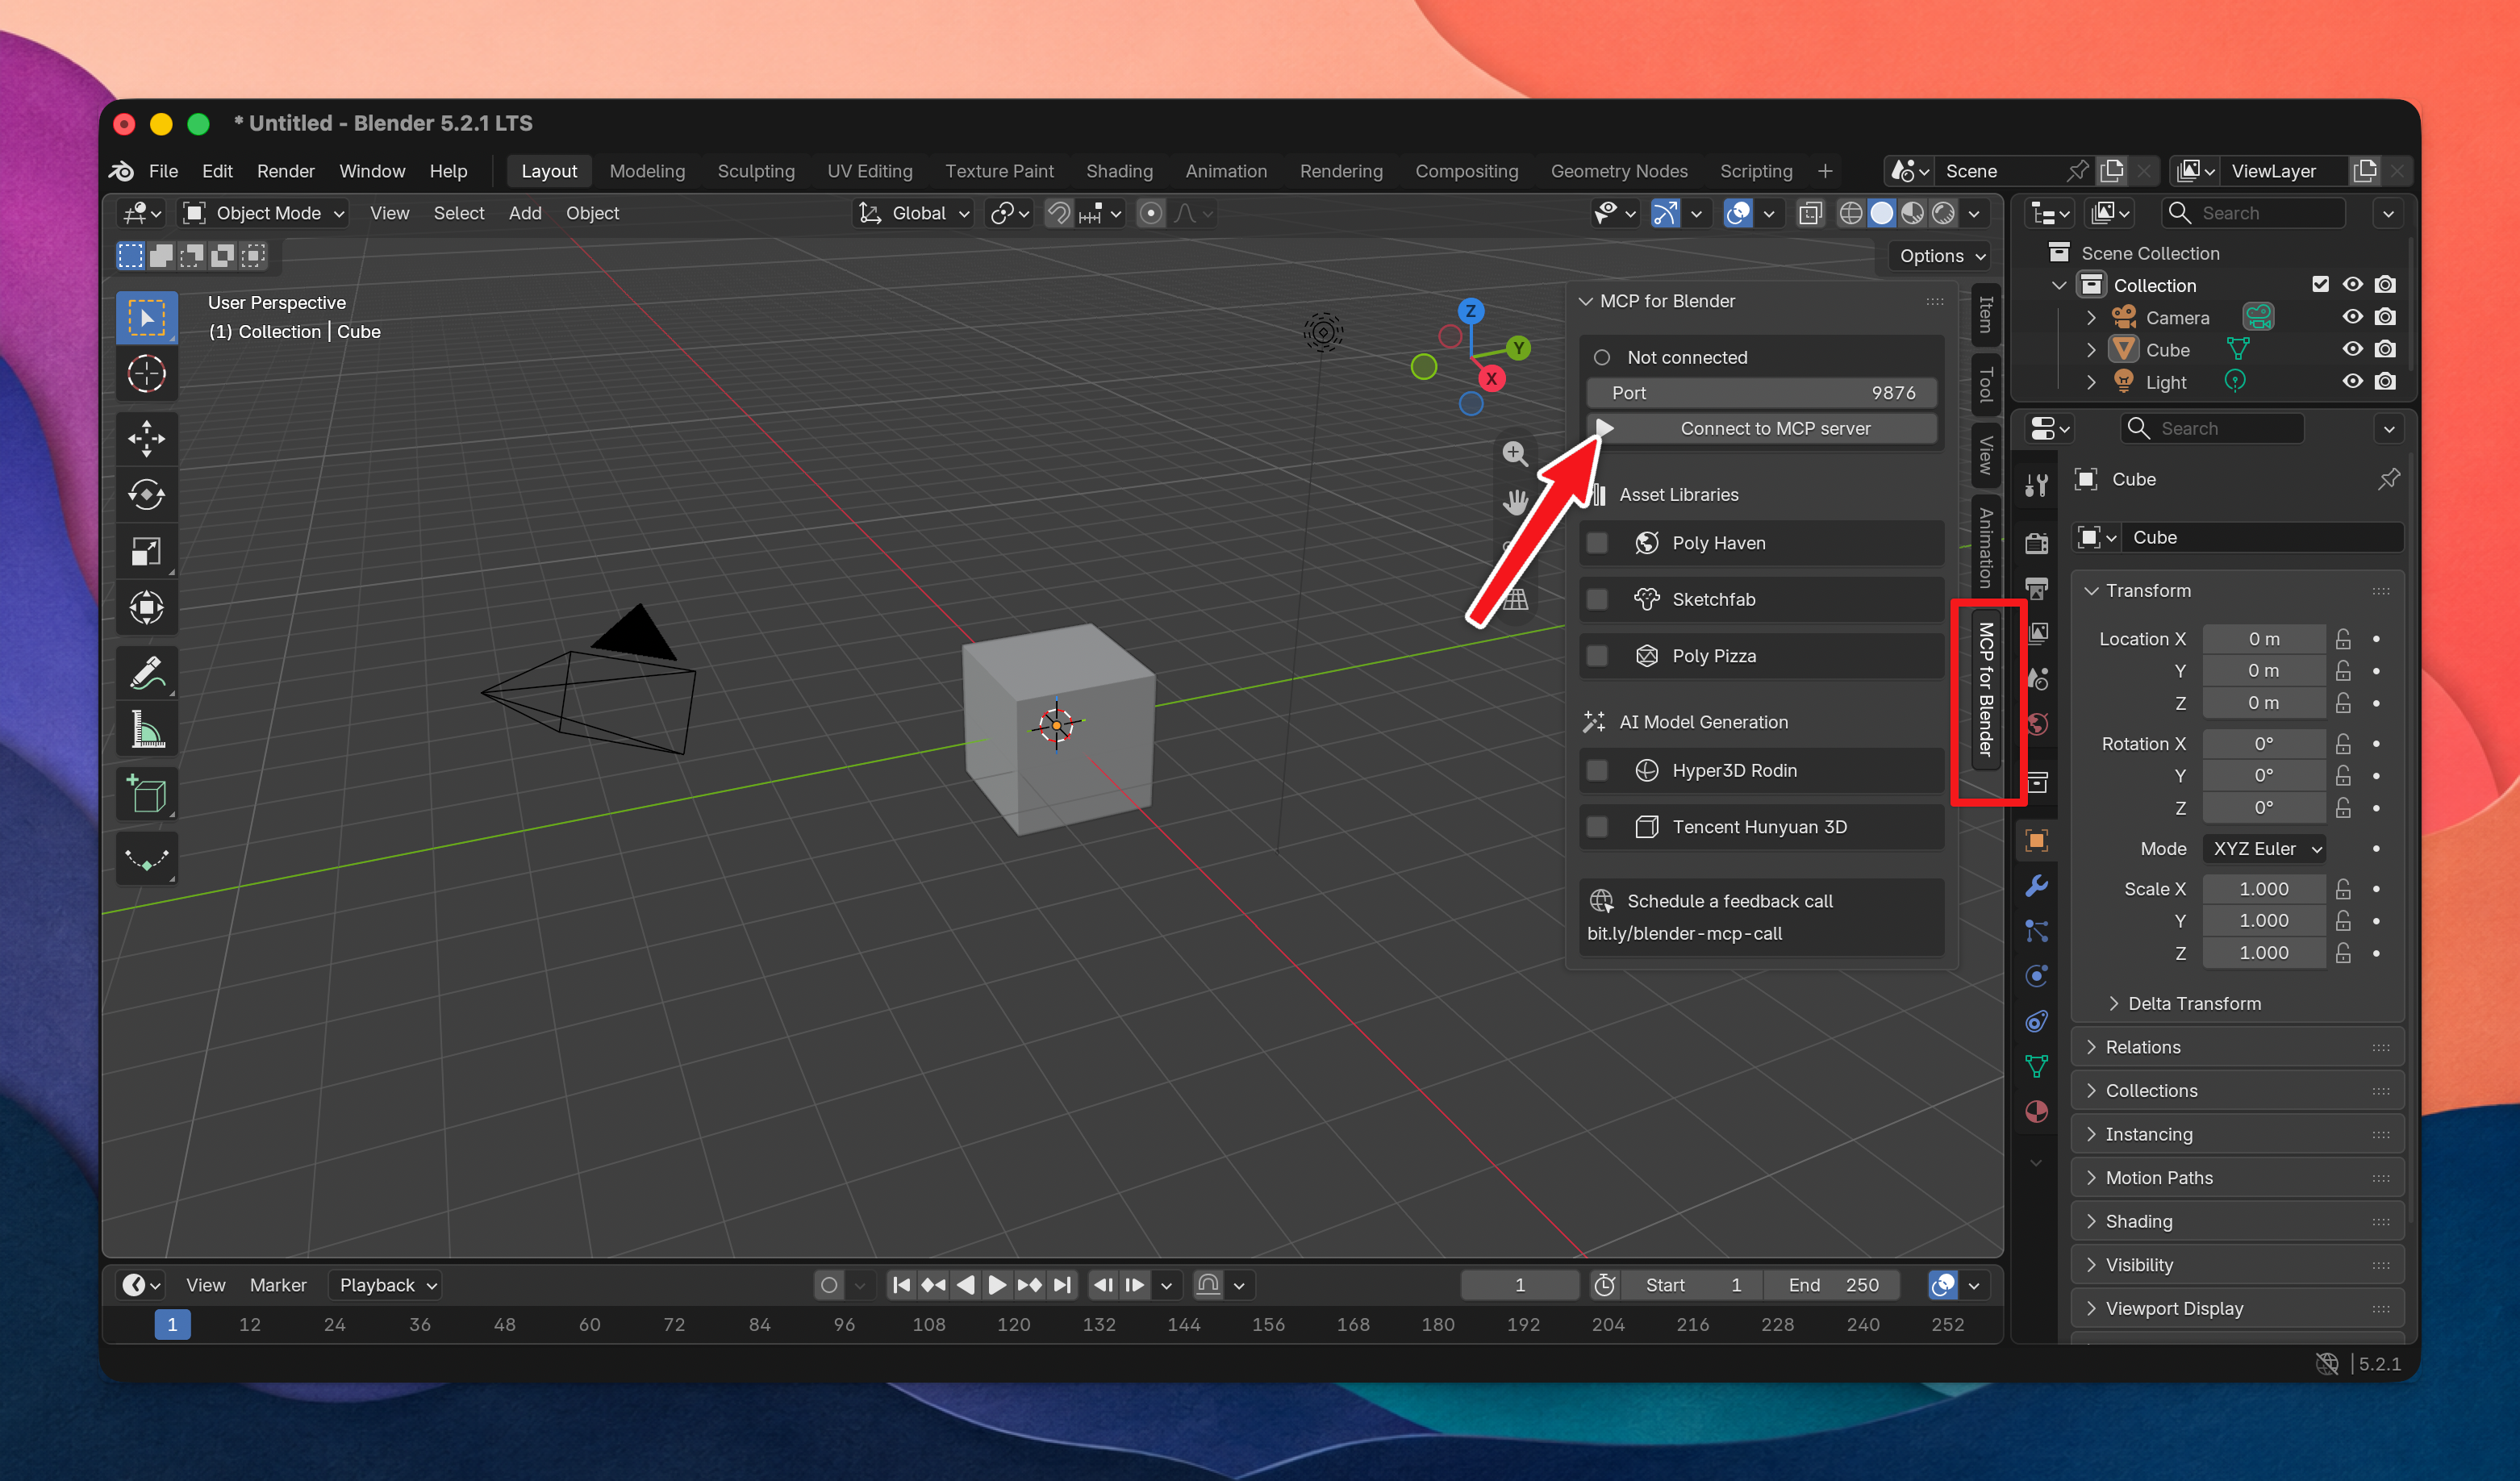Select the 3D Cursor tool

[x=147, y=374]
